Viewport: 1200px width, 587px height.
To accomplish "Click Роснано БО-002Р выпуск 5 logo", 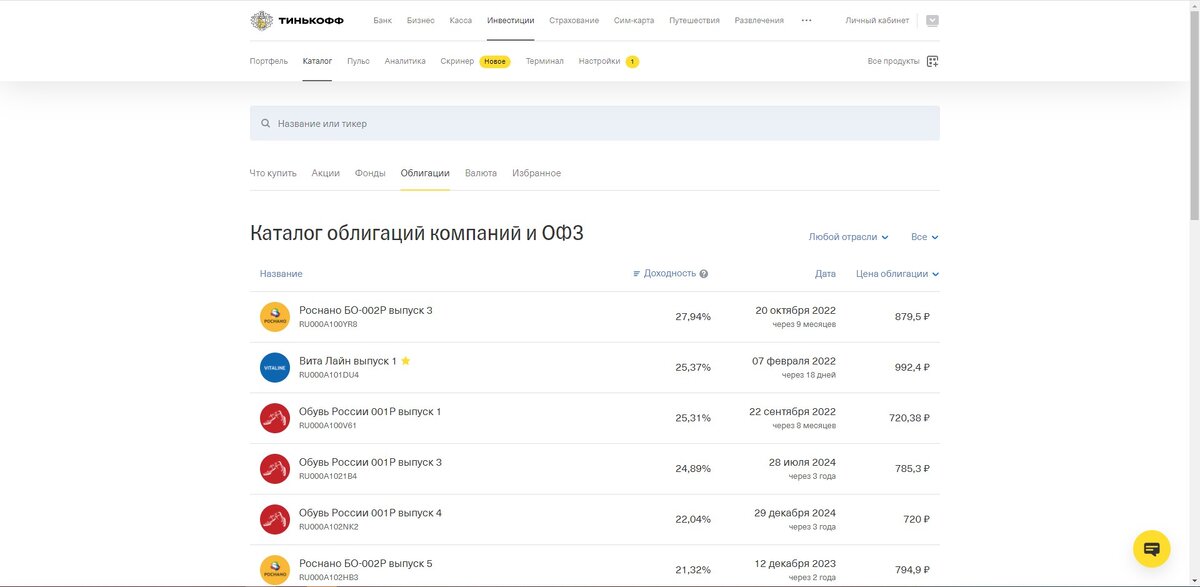I will pos(275,570).
